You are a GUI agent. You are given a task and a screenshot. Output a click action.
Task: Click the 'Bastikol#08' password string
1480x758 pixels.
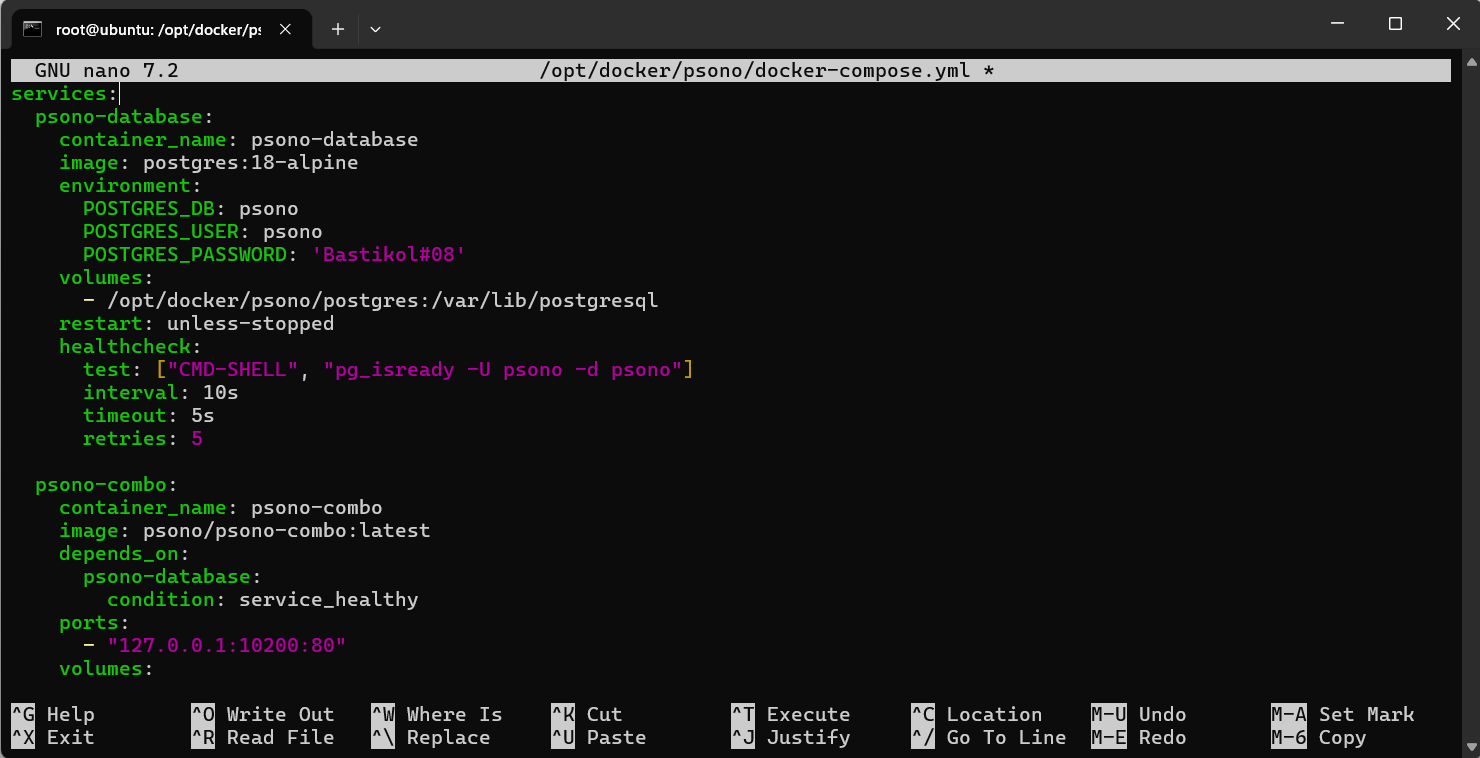tap(388, 255)
